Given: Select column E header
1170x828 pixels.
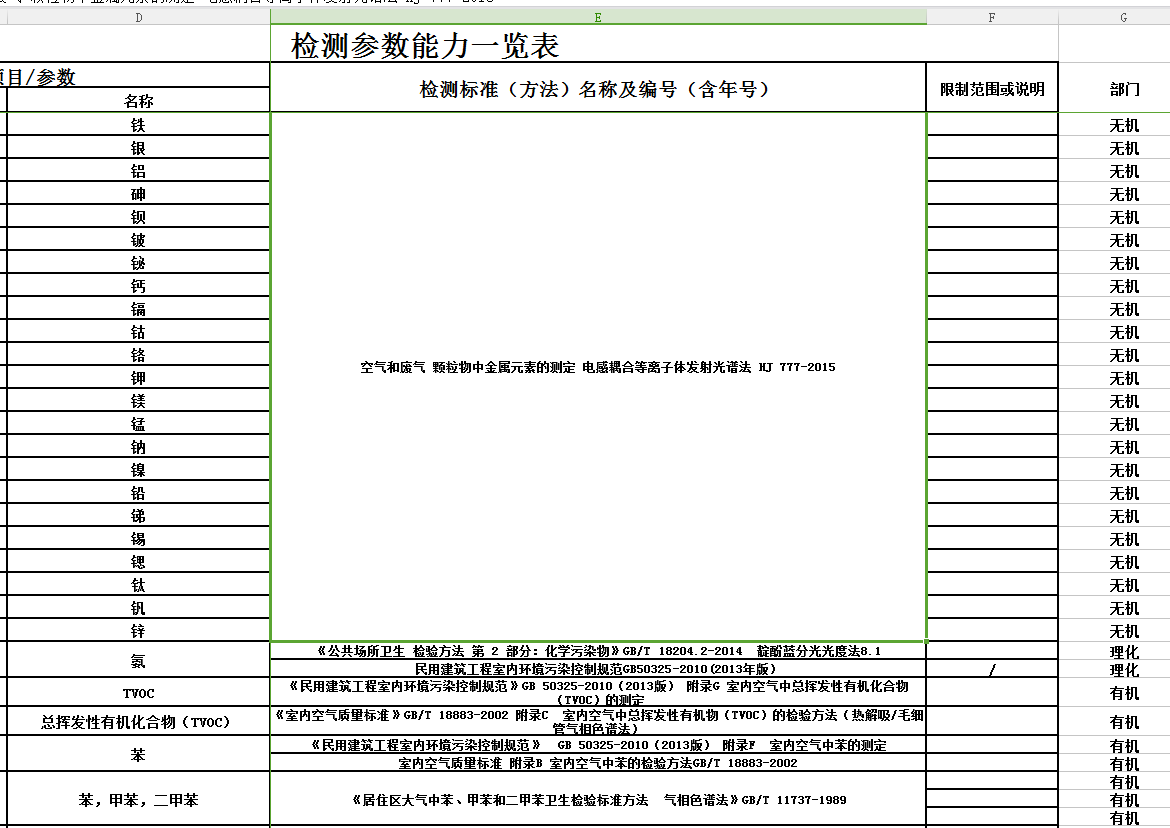Looking at the screenshot, I should [598, 17].
